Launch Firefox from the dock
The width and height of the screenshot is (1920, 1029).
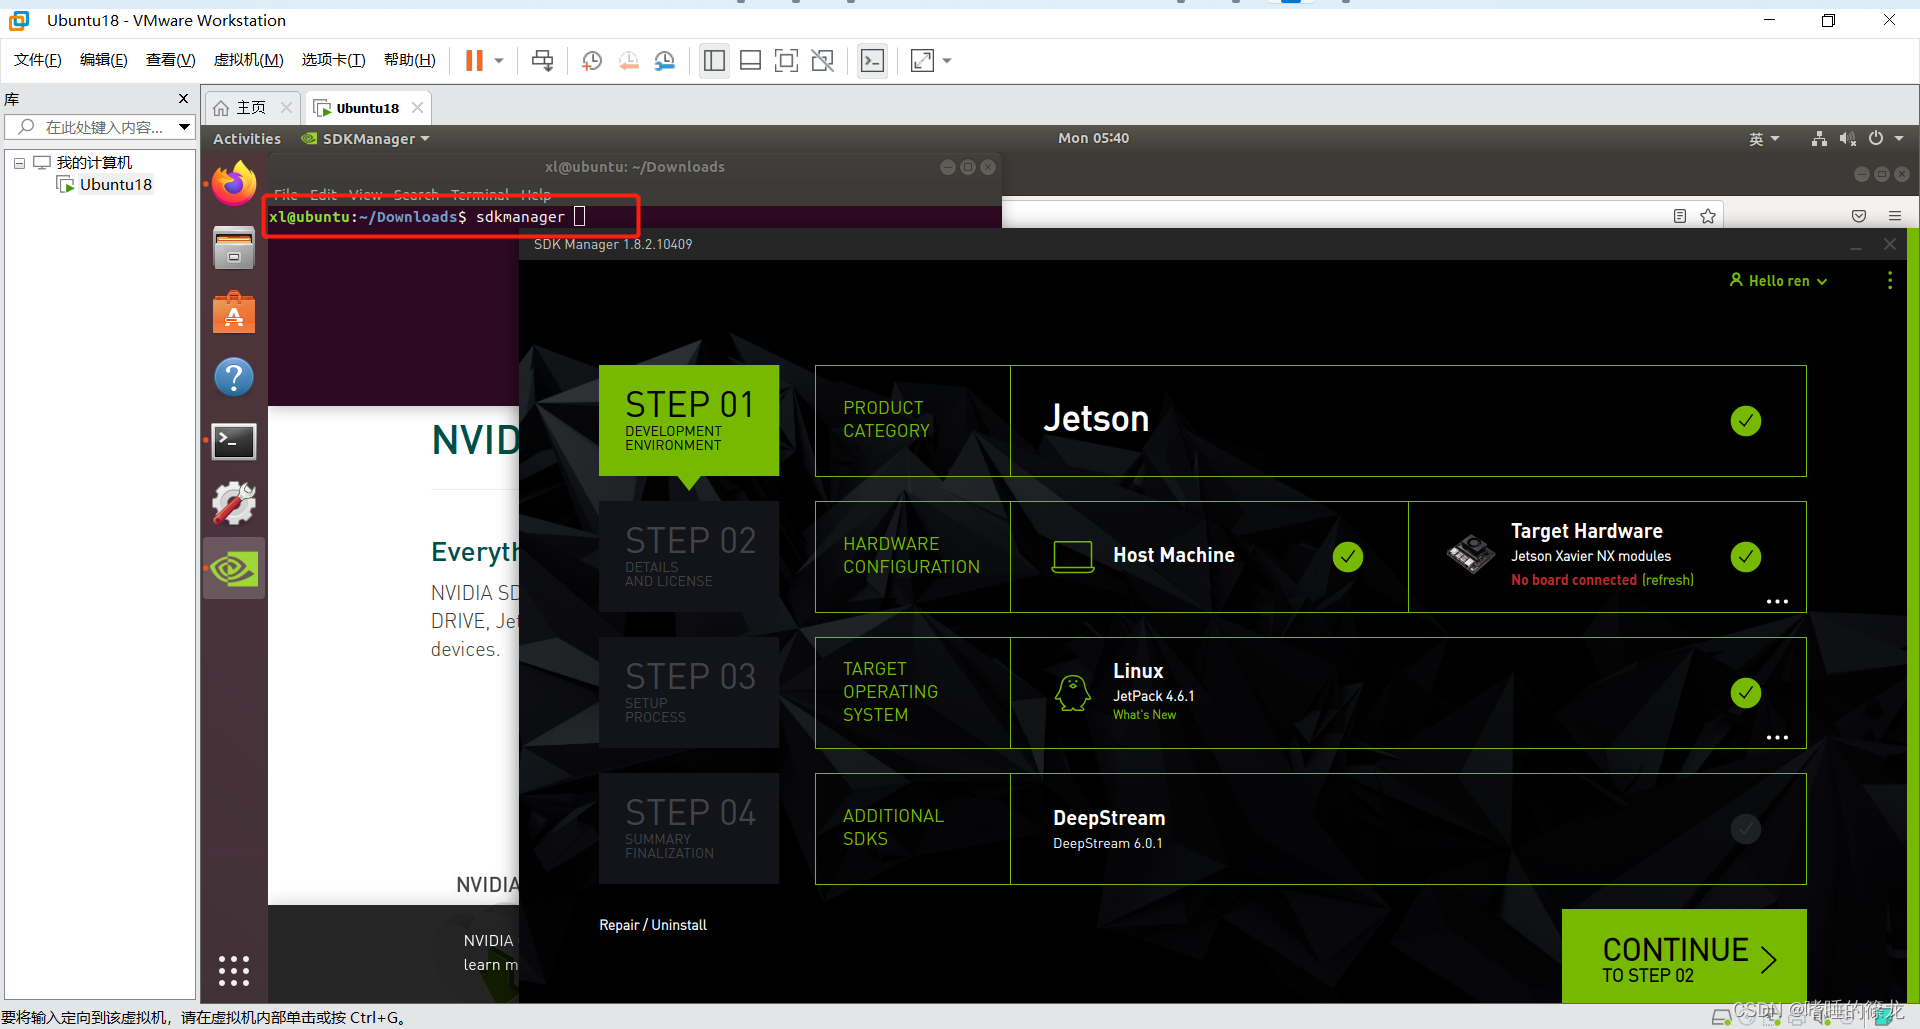pyautogui.click(x=234, y=183)
